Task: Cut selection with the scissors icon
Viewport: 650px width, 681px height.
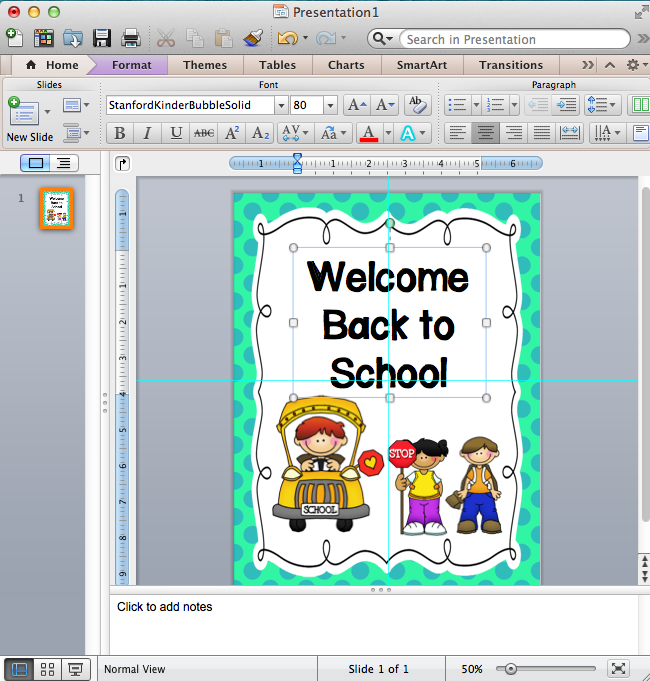Action: point(165,38)
